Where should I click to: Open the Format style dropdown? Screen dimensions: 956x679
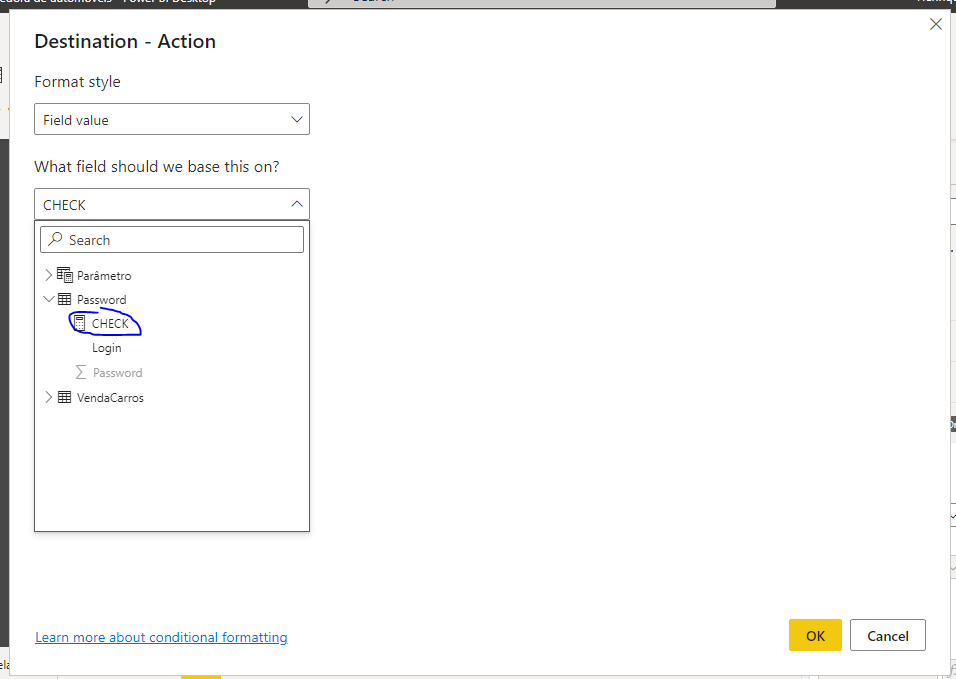[171, 119]
